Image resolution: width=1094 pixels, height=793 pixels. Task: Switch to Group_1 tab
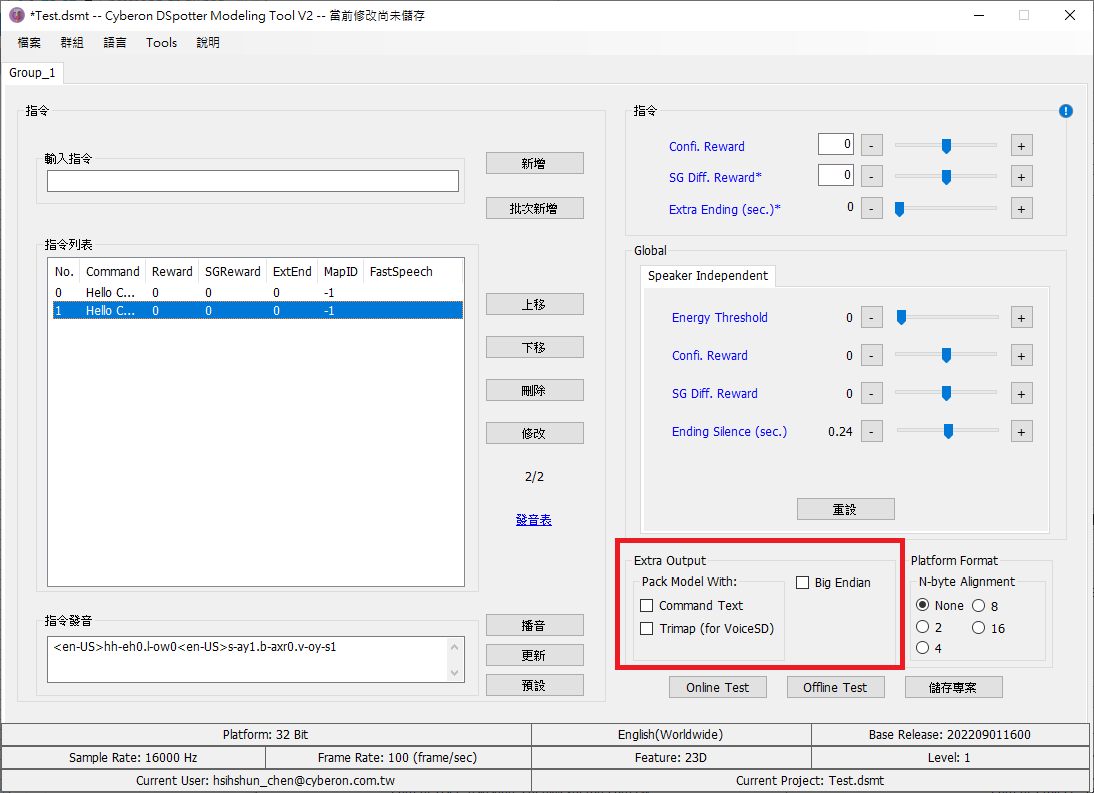click(x=33, y=73)
